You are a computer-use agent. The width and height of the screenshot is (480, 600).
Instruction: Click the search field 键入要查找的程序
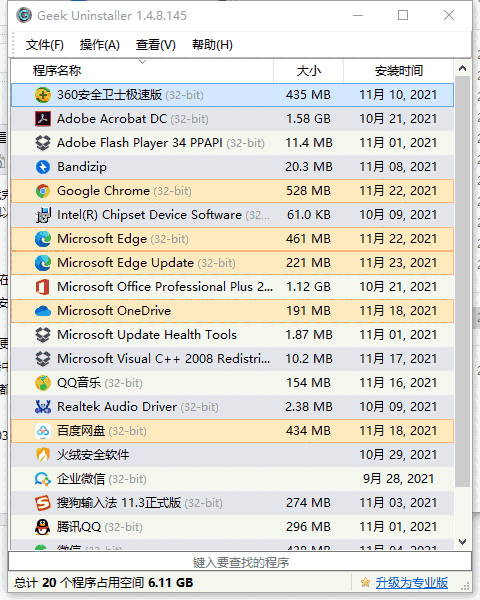tap(240, 562)
